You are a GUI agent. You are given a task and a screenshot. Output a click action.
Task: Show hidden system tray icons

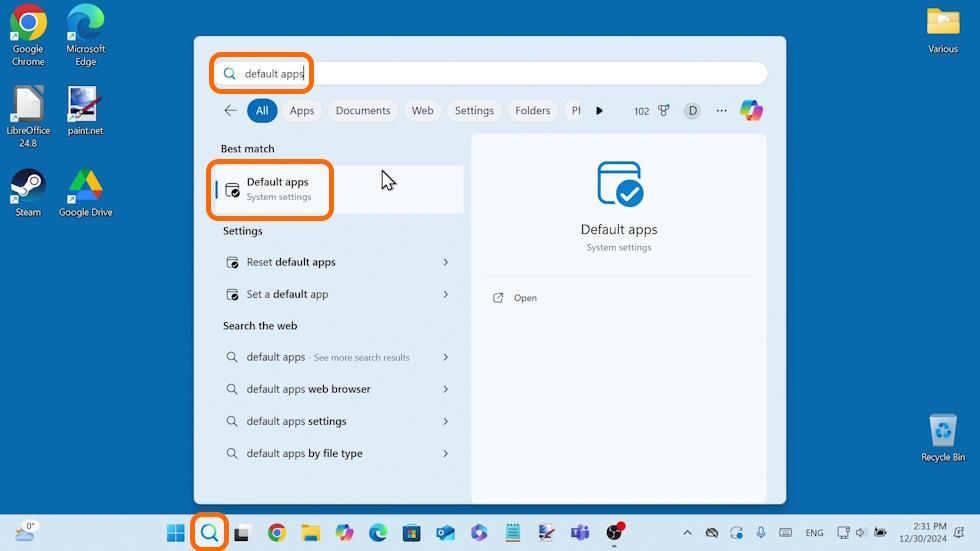coord(688,532)
